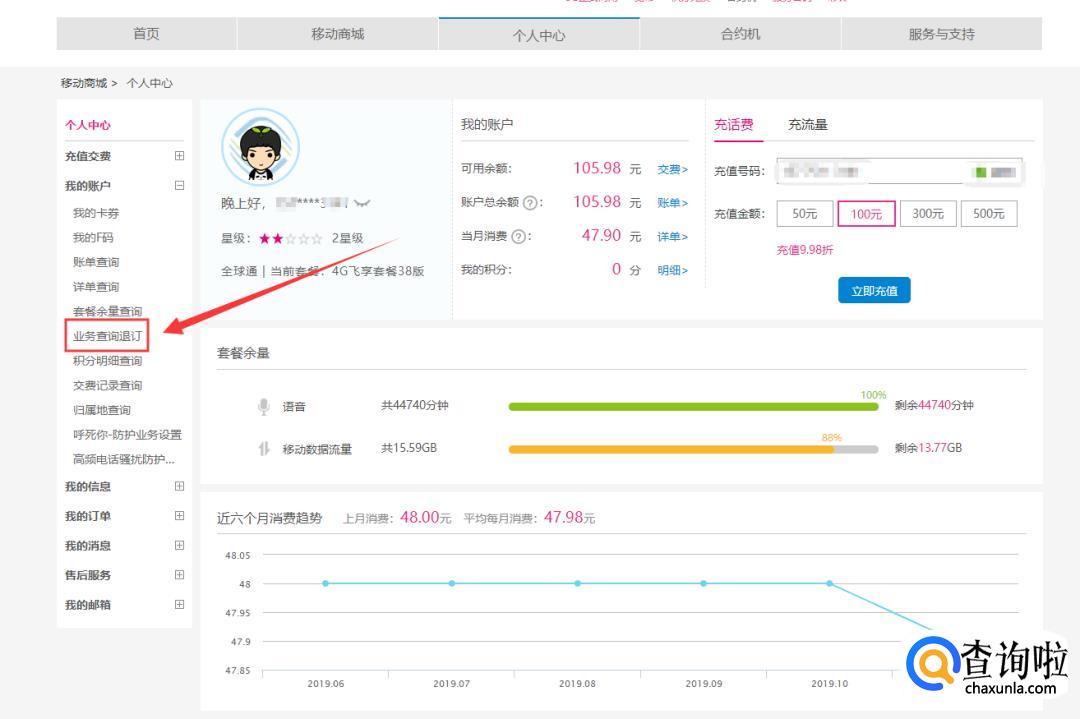Click the 移动商城 breadcrumb link
The image size is (1080, 719).
(x=83, y=83)
